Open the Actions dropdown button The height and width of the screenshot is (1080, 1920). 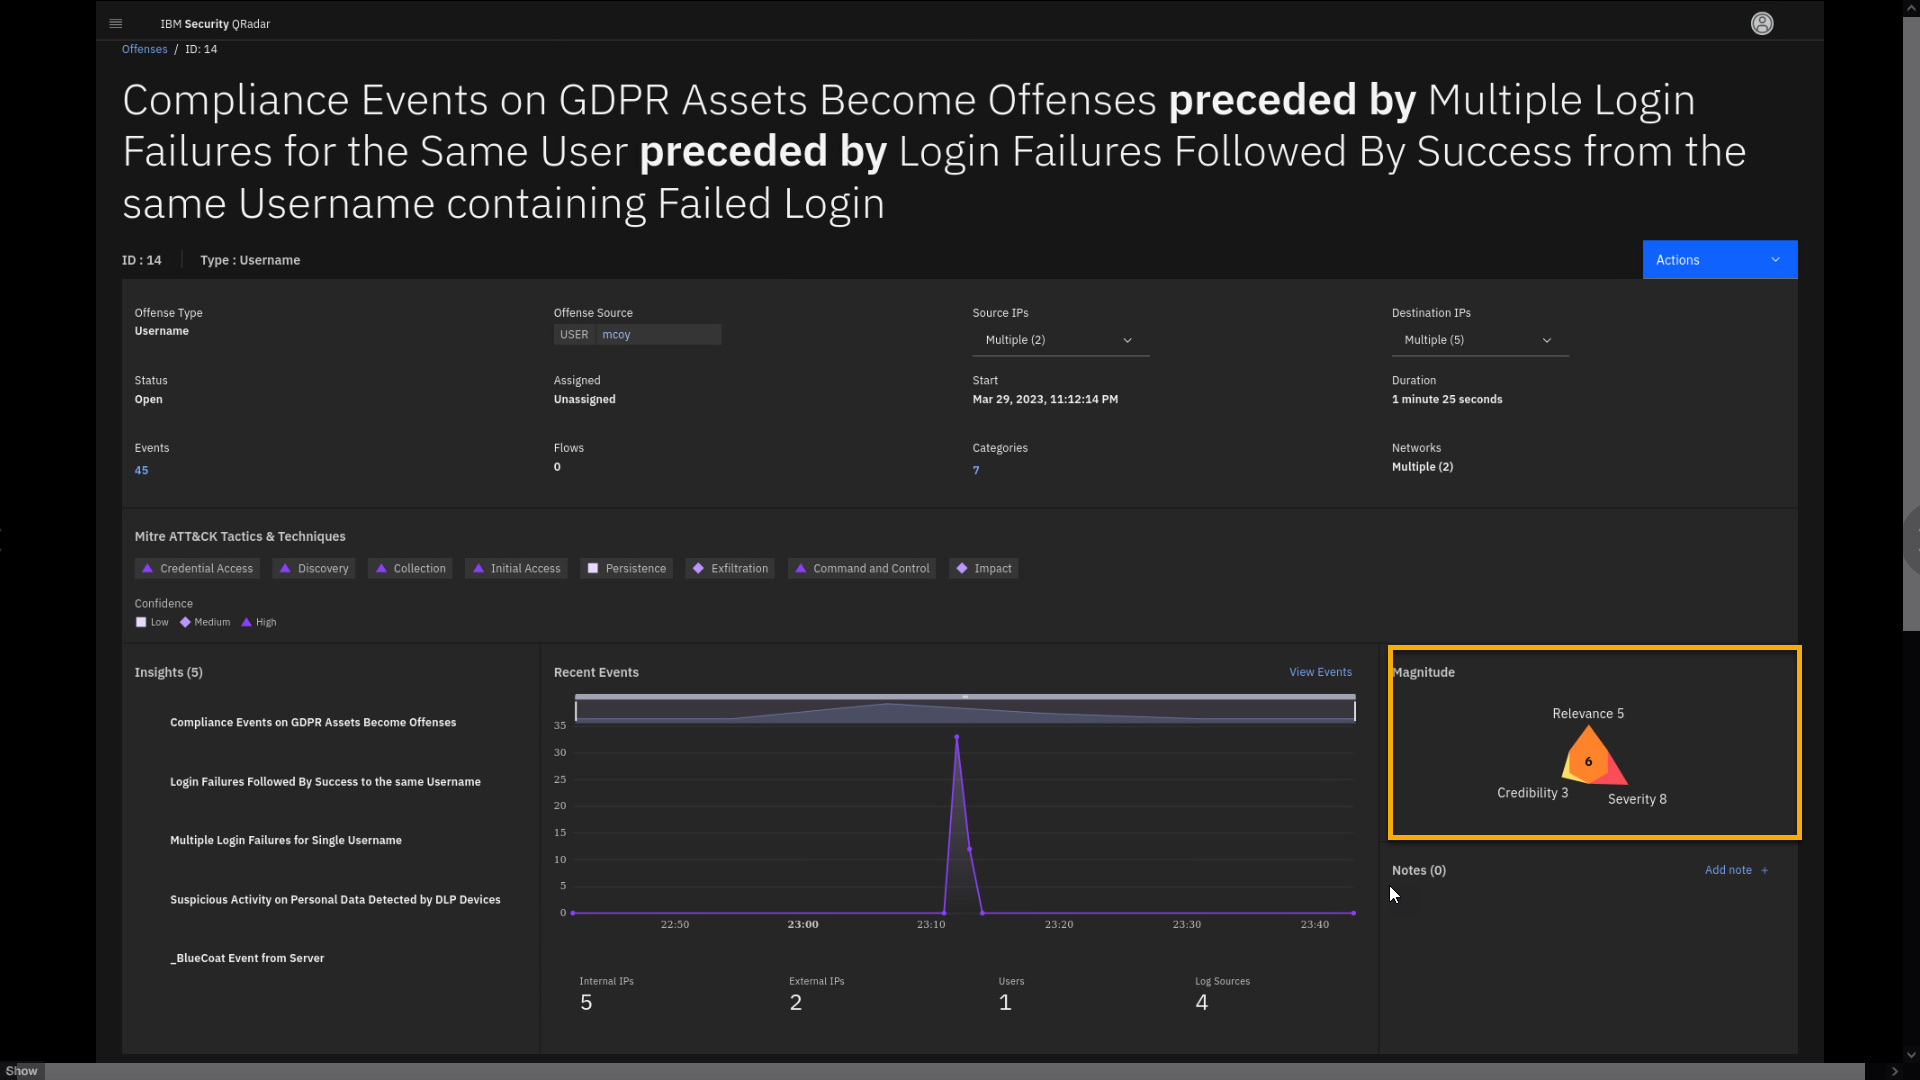(x=1719, y=260)
